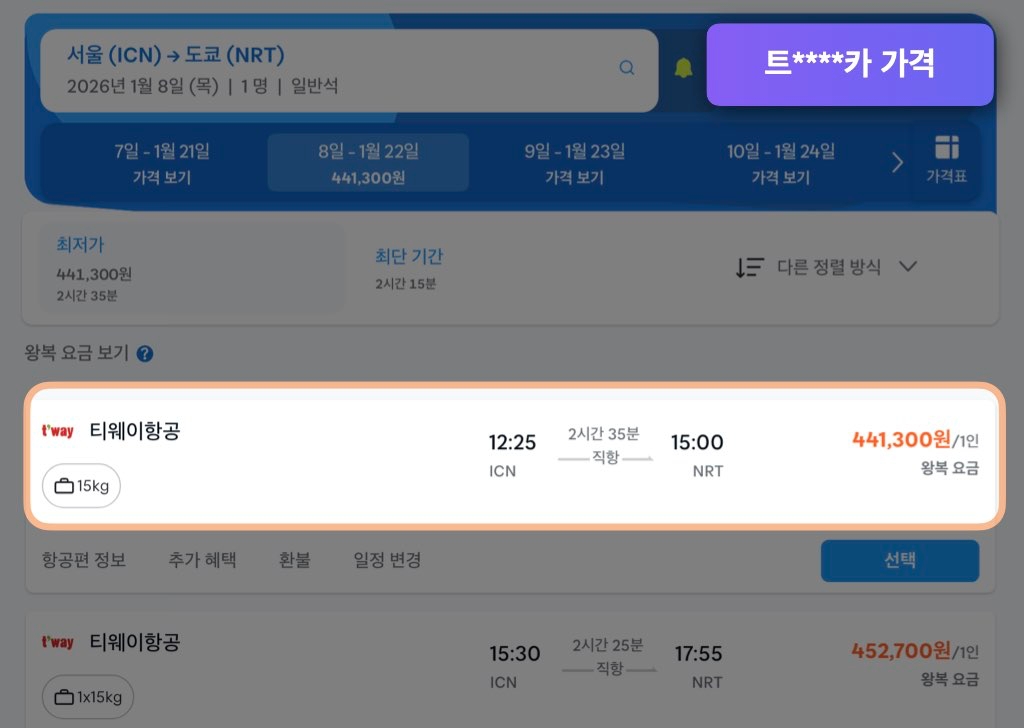Expand more dates with the right arrow chevron
The image size is (1024, 728).
(x=897, y=163)
